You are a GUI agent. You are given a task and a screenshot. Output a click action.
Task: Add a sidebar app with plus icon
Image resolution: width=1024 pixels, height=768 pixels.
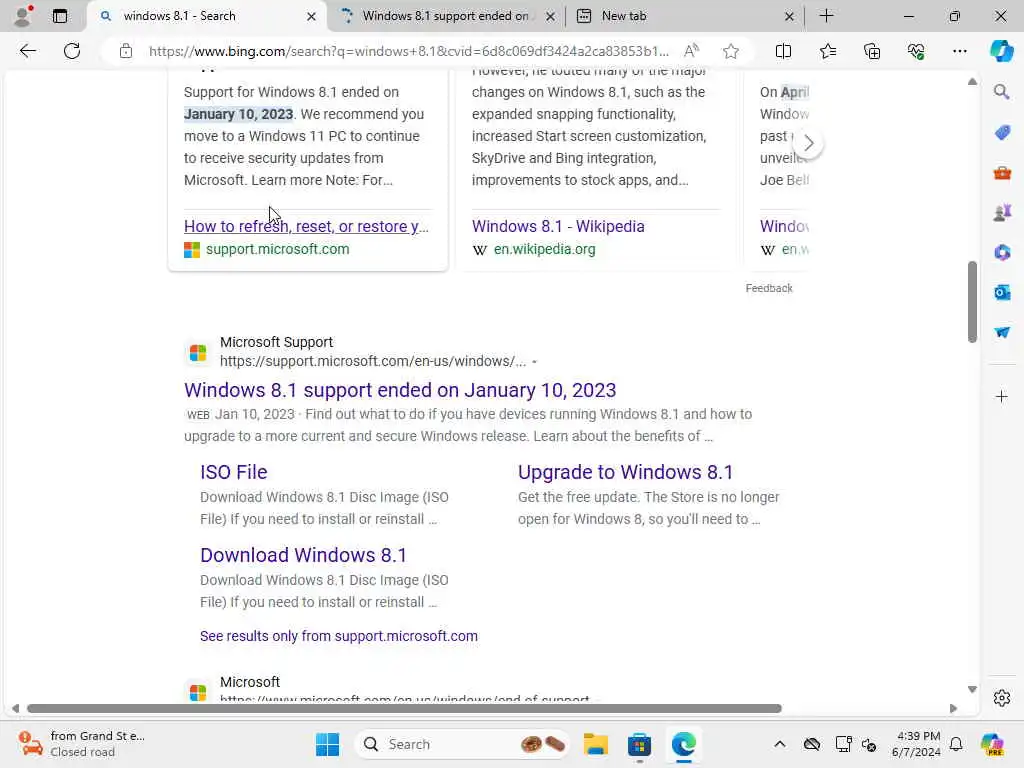pos(1001,396)
